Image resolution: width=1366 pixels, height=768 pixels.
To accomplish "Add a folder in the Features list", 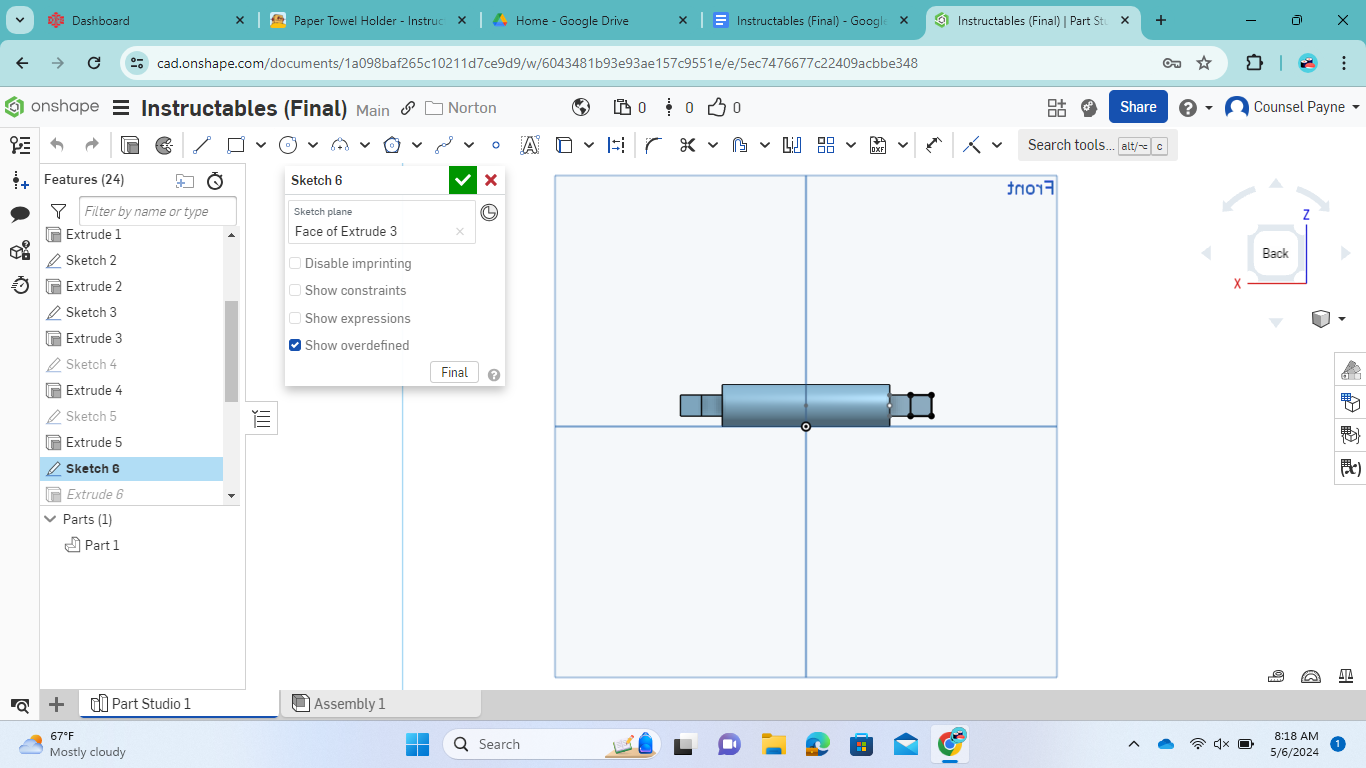I will (x=185, y=181).
